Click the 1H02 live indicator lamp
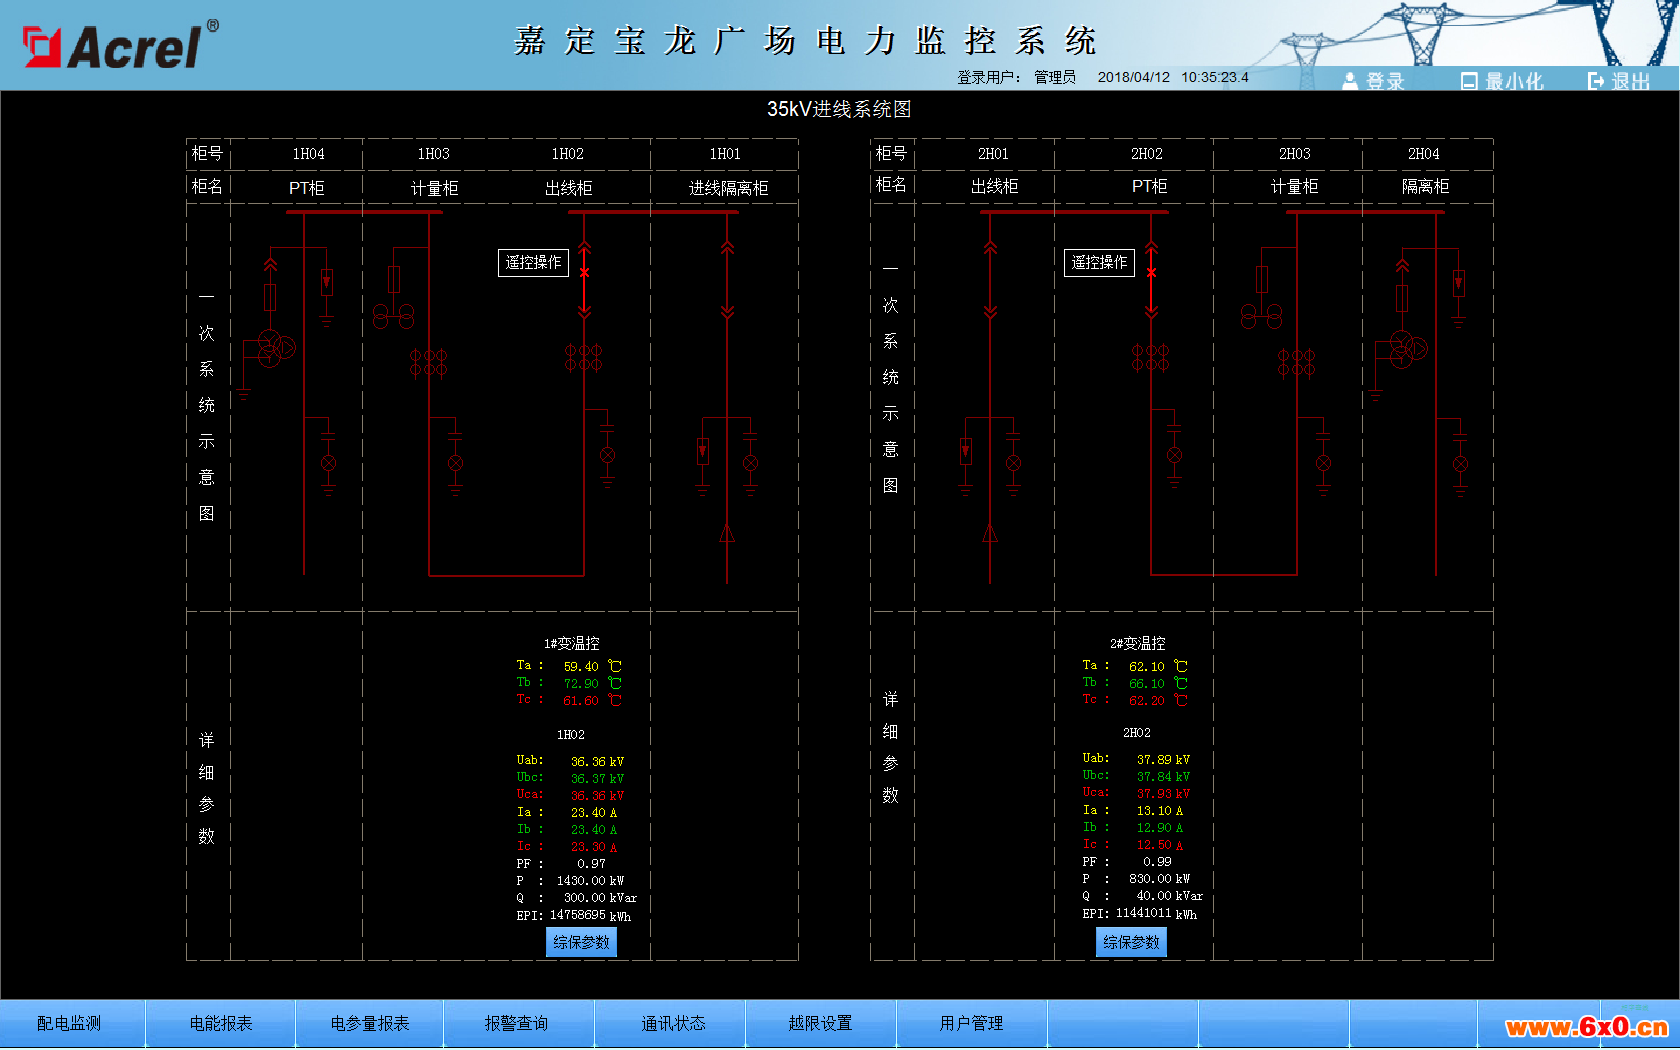 [607, 455]
